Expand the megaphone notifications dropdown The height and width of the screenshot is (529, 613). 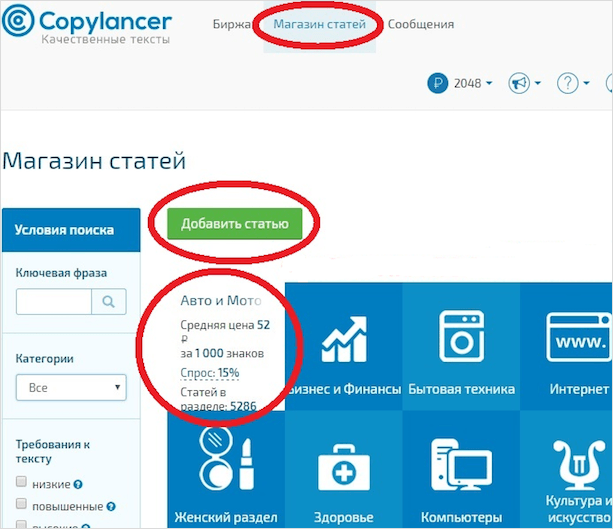[525, 83]
